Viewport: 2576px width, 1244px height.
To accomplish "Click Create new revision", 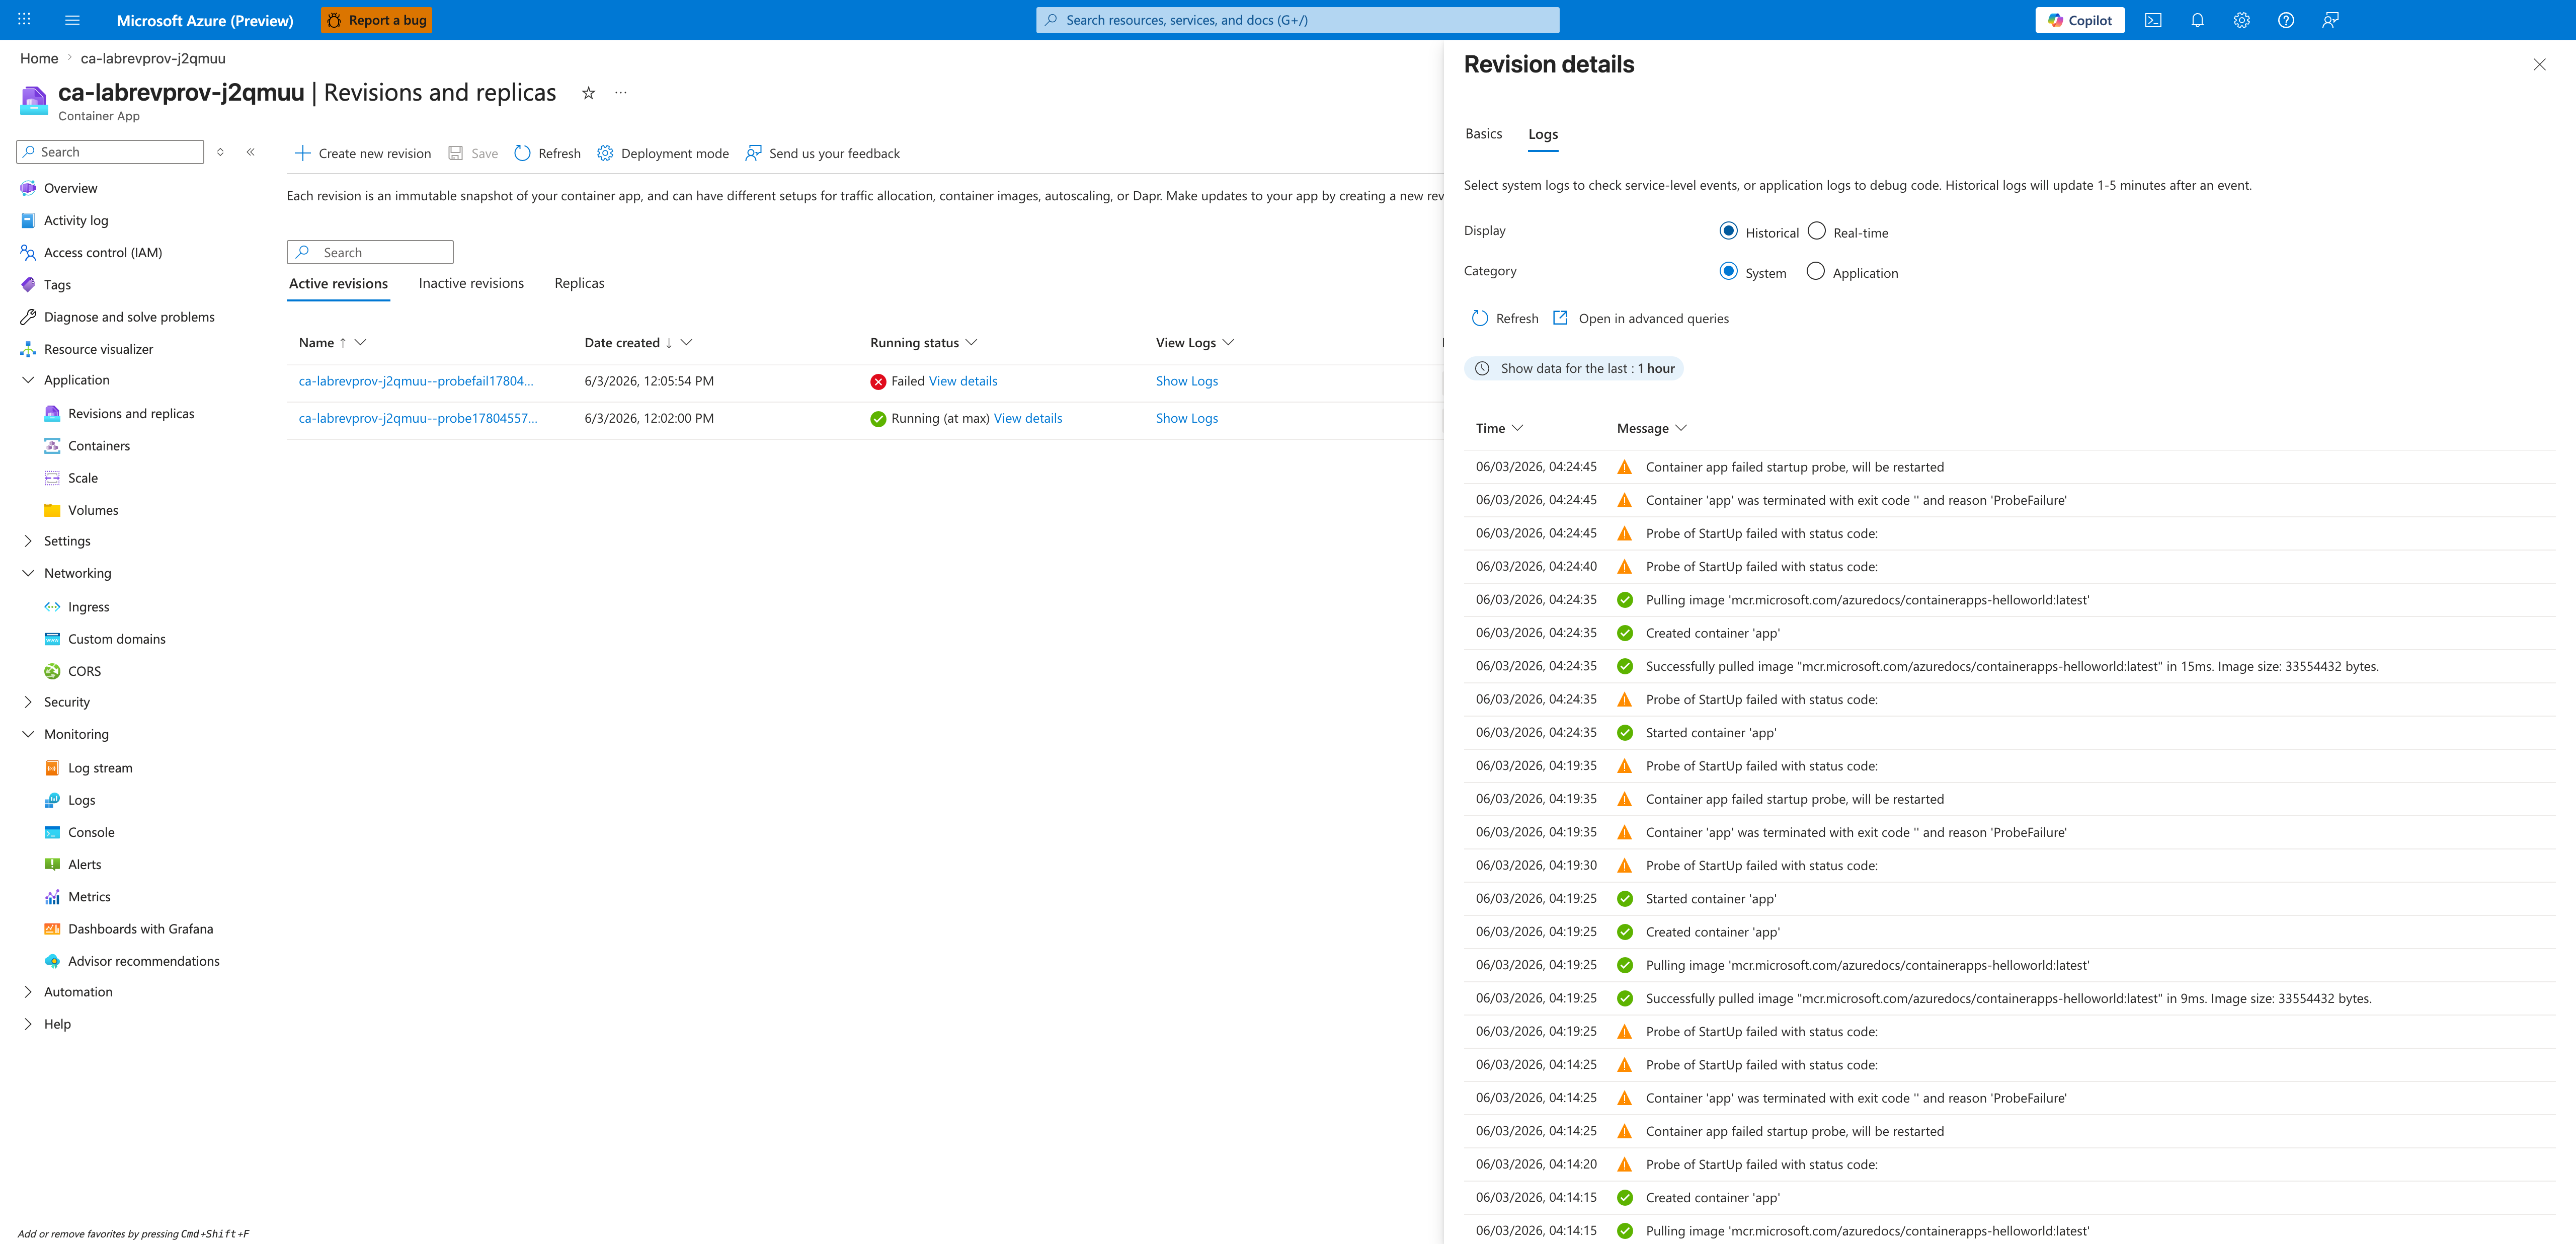I will [x=363, y=153].
